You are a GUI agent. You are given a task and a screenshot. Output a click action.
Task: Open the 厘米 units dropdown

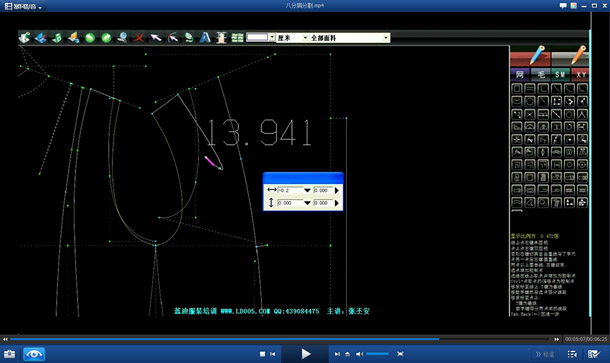click(292, 38)
